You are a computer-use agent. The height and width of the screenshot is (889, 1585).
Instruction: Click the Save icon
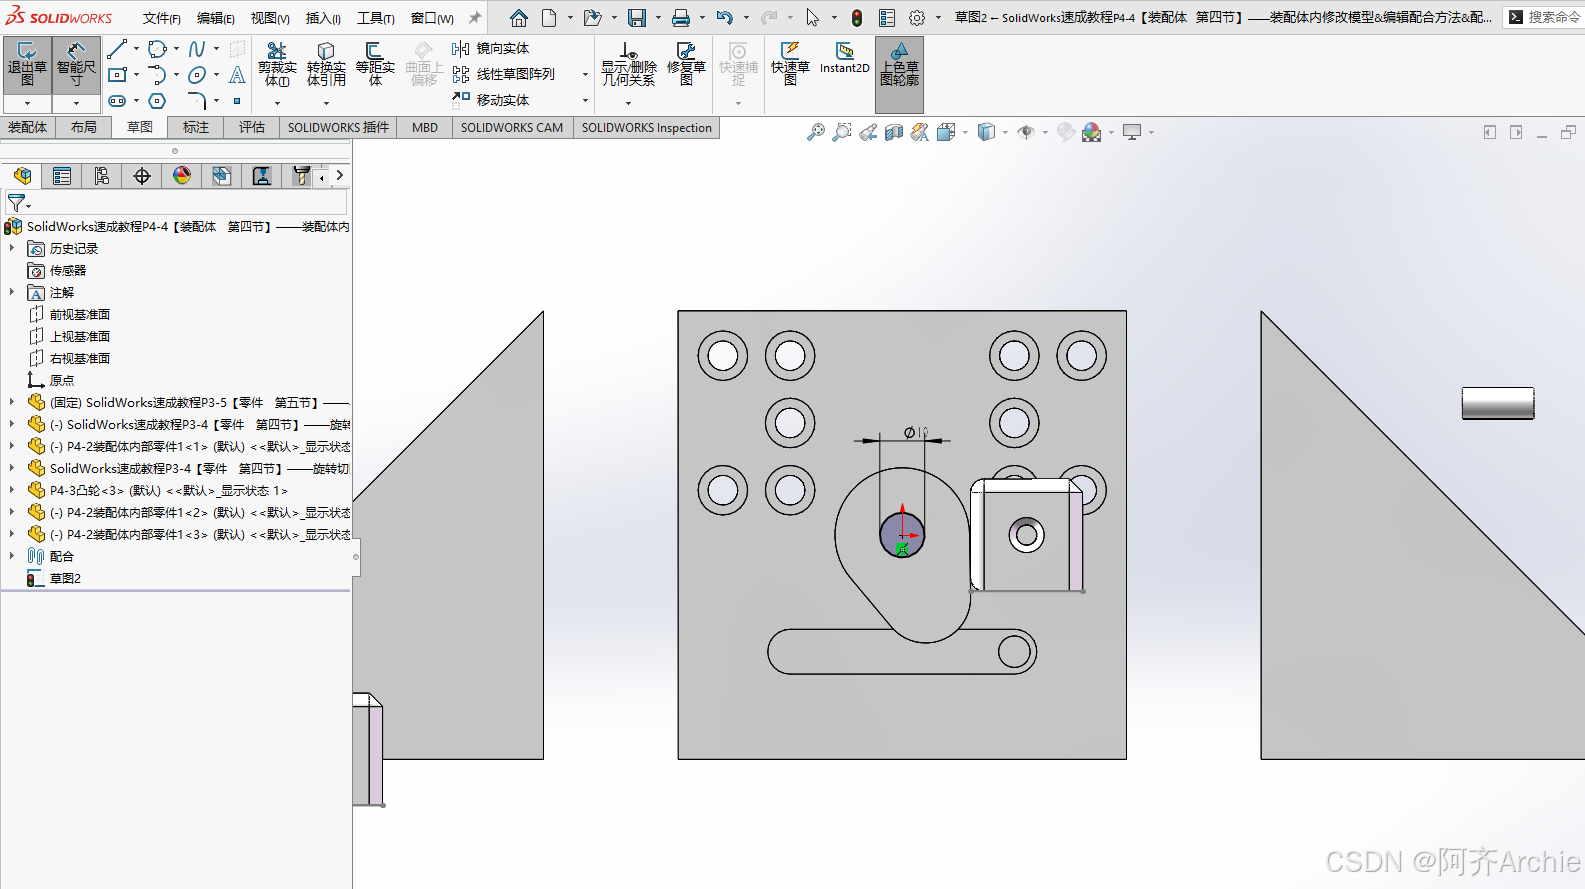[636, 18]
